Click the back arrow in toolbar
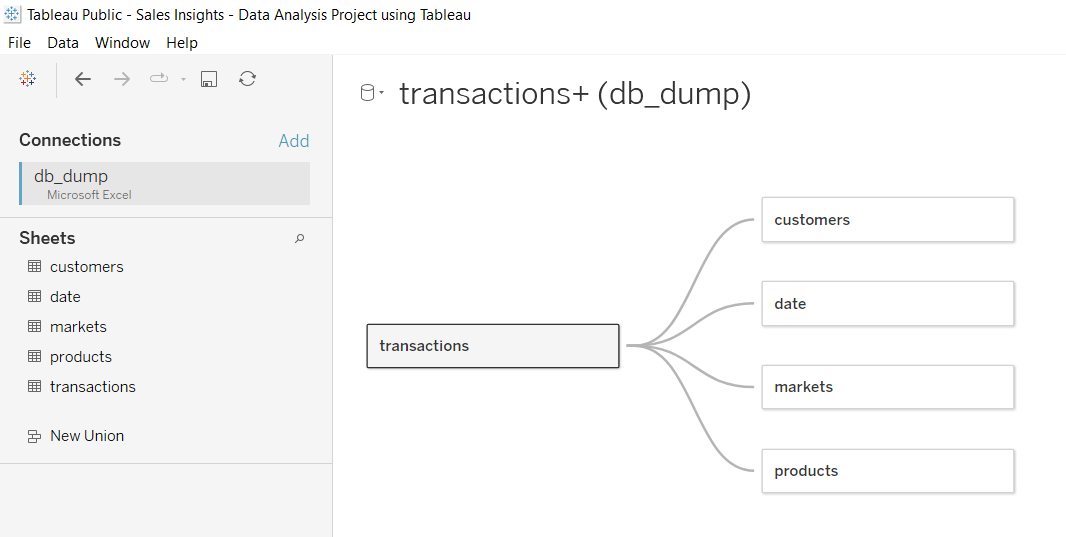This screenshot has width=1066, height=537. click(x=83, y=79)
